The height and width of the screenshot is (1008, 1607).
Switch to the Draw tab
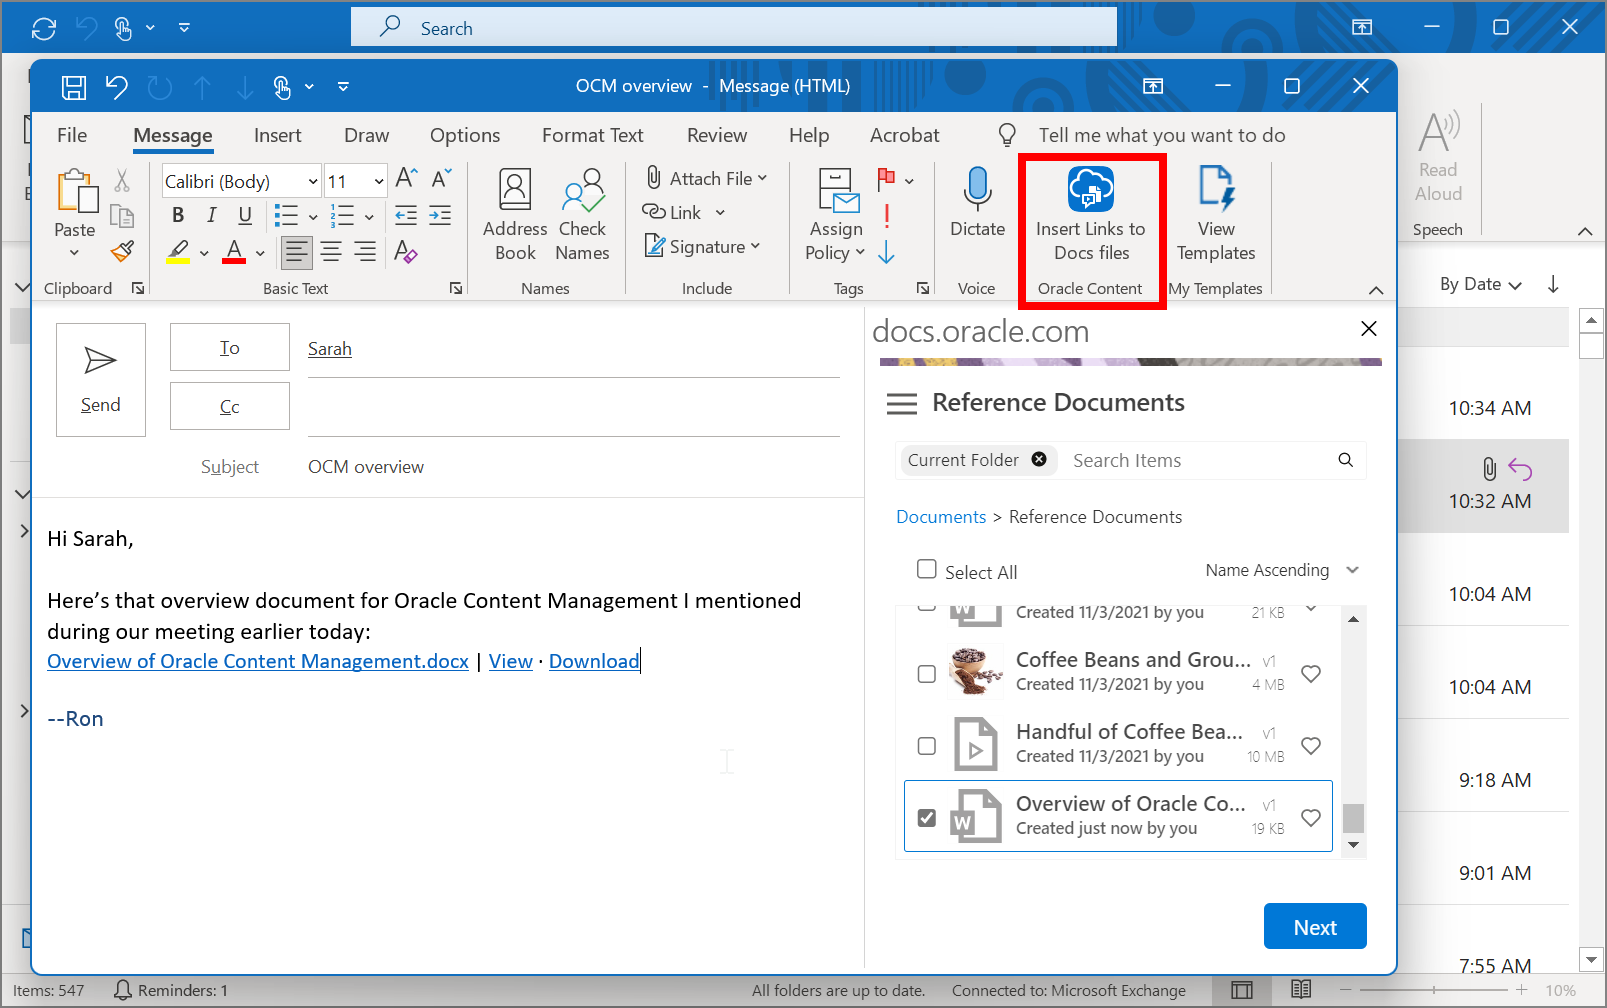367,136
